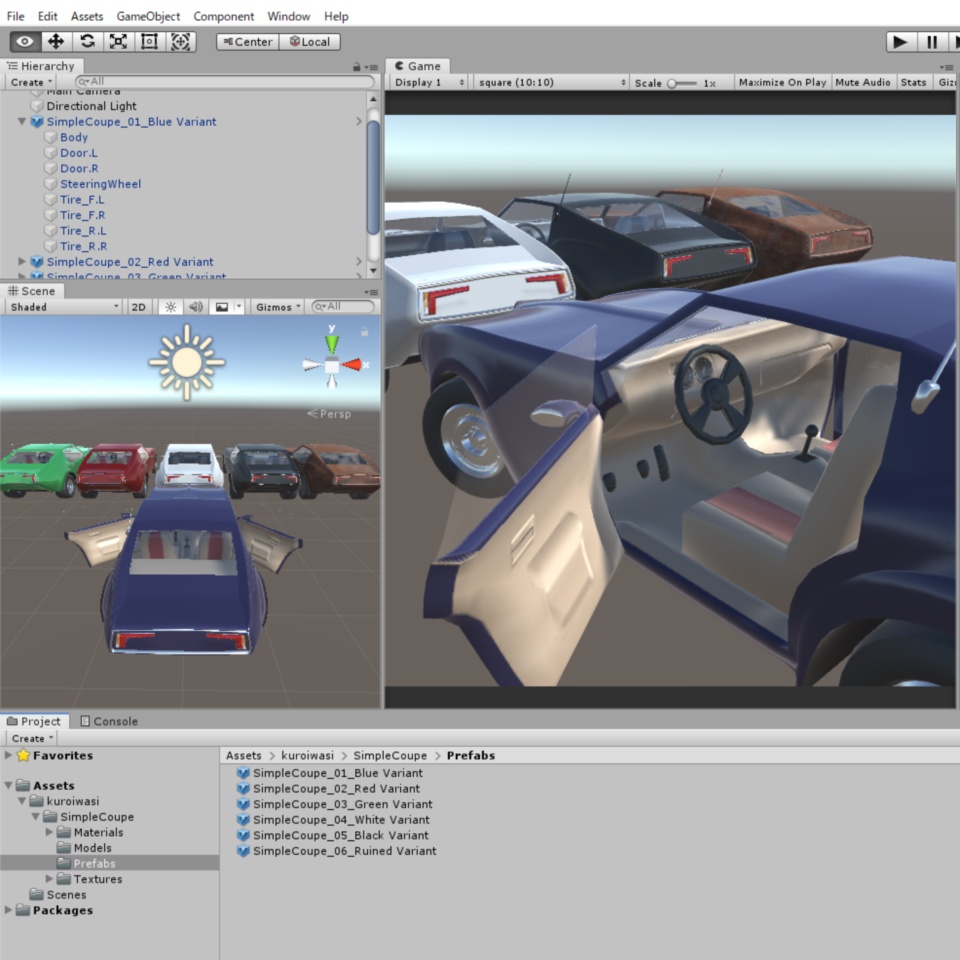Select Tire_R.R cube icon
Screen dimensions: 960x960
coord(50,246)
